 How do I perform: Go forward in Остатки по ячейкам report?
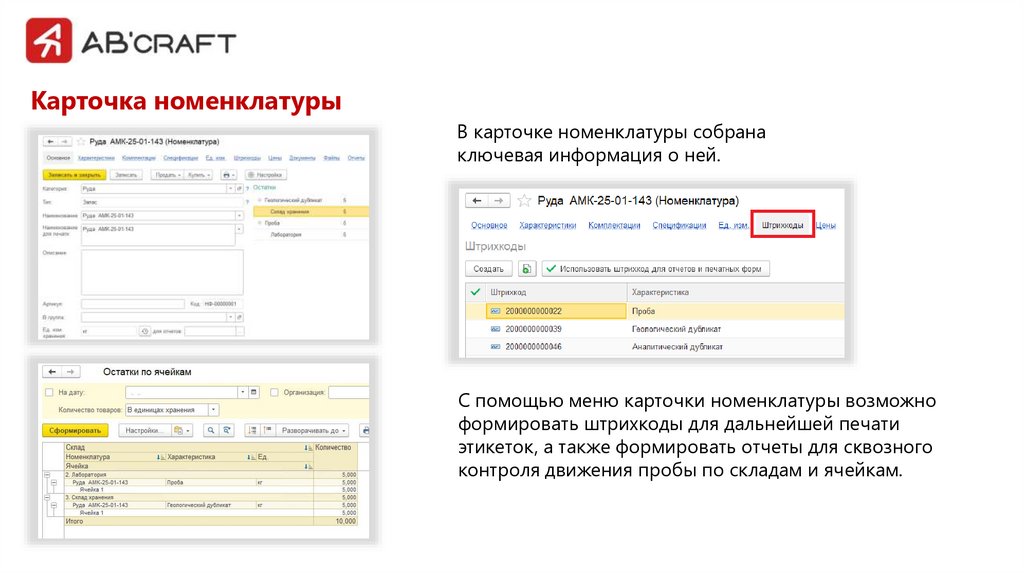click(71, 372)
